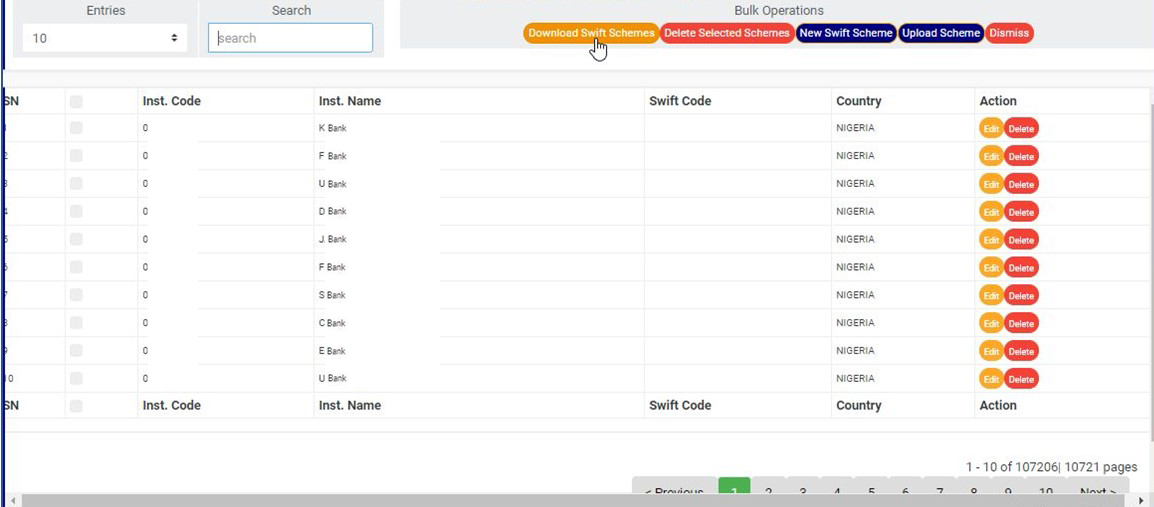Tick the checkbox for K Bank row

[x=77, y=128]
